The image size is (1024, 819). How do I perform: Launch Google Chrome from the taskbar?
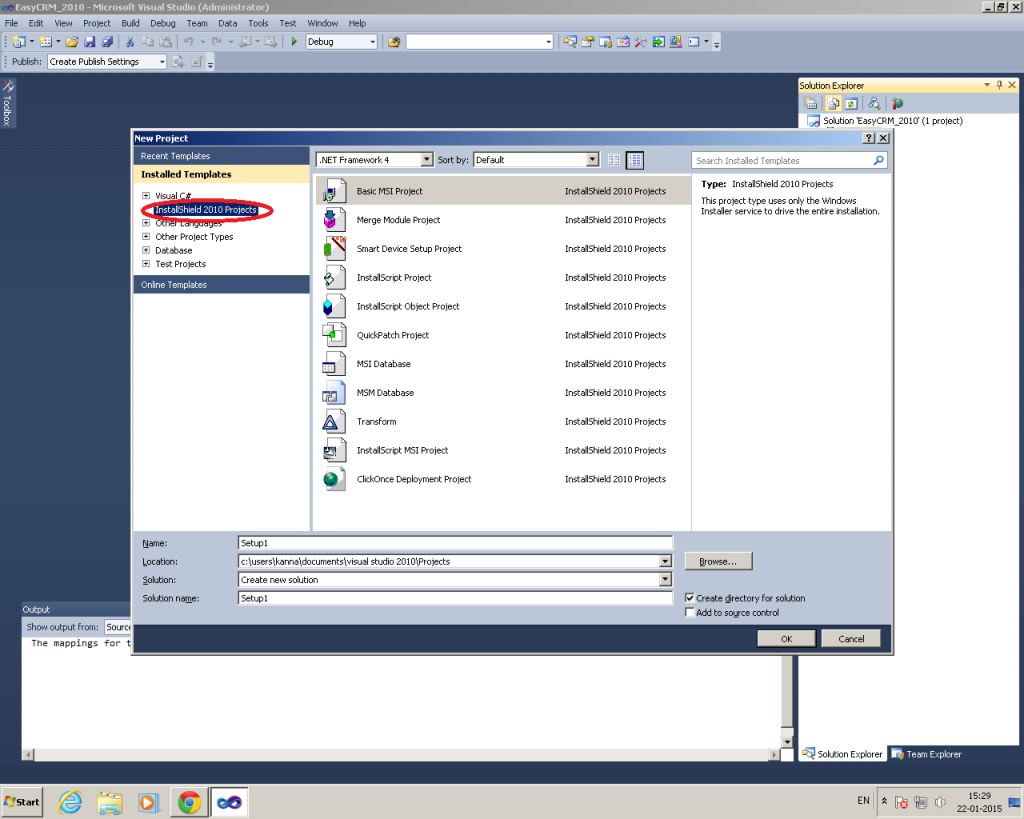pos(189,801)
